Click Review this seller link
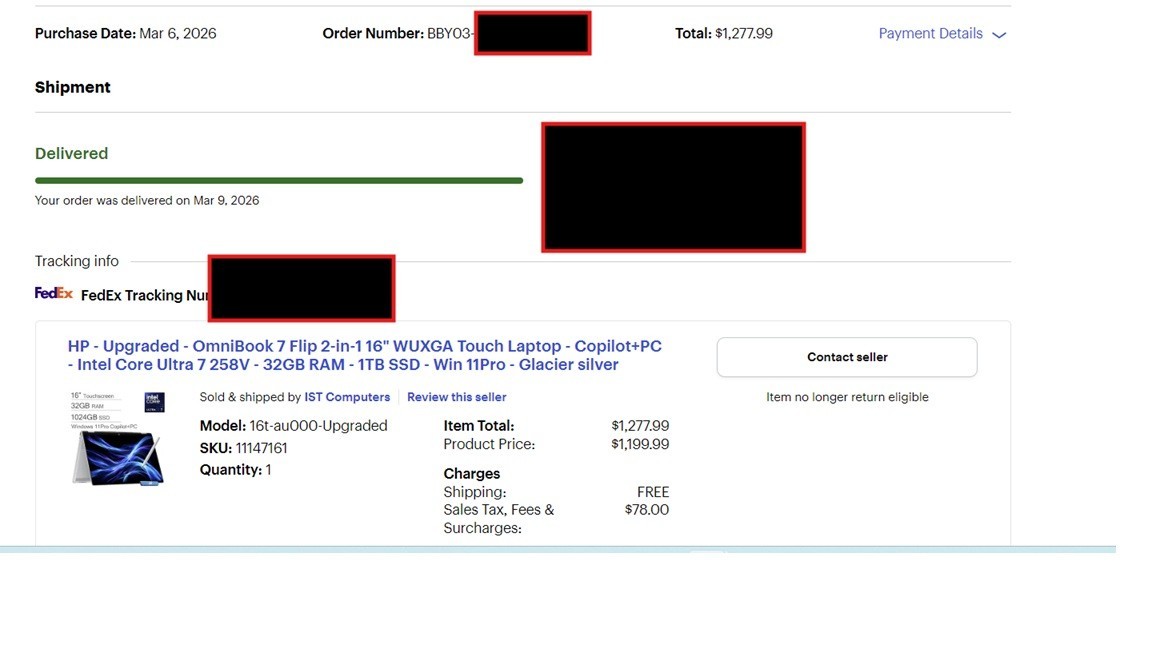 tap(456, 397)
